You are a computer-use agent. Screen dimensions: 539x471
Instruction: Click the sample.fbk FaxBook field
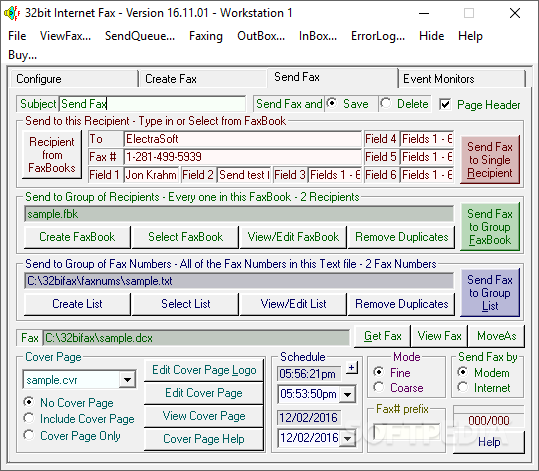pos(239,214)
